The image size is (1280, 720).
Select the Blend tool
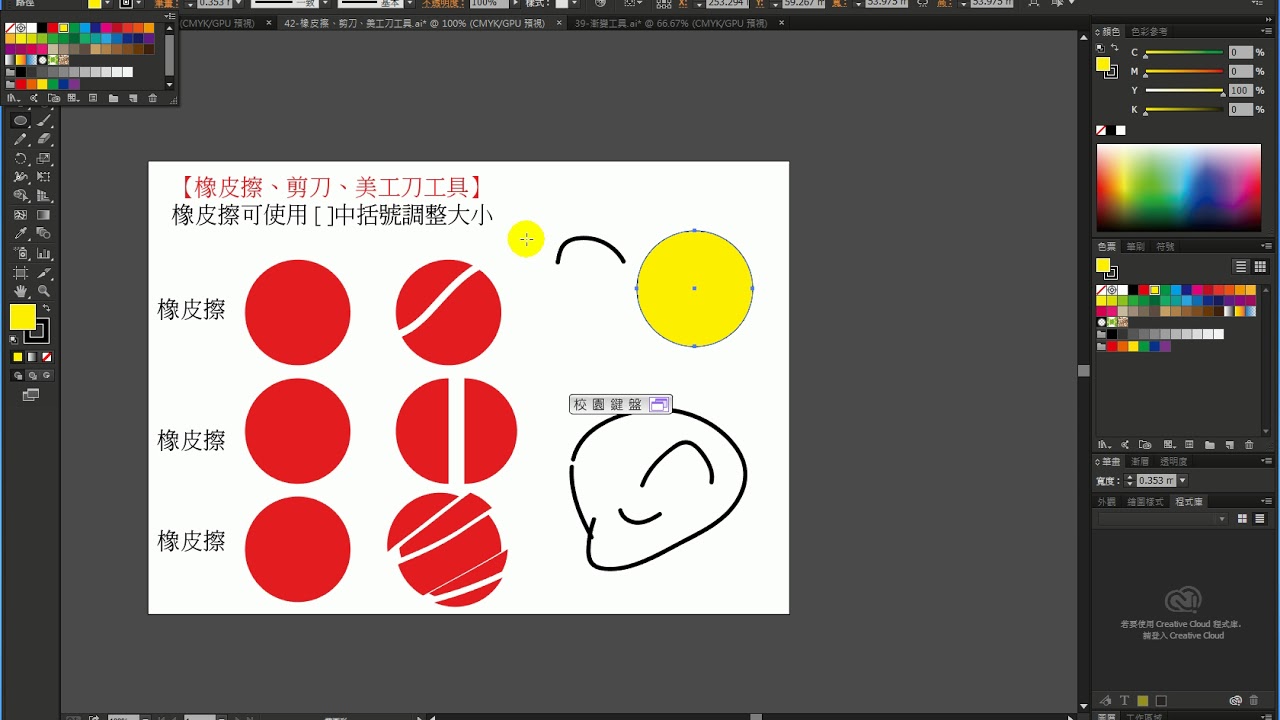pos(44,234)
